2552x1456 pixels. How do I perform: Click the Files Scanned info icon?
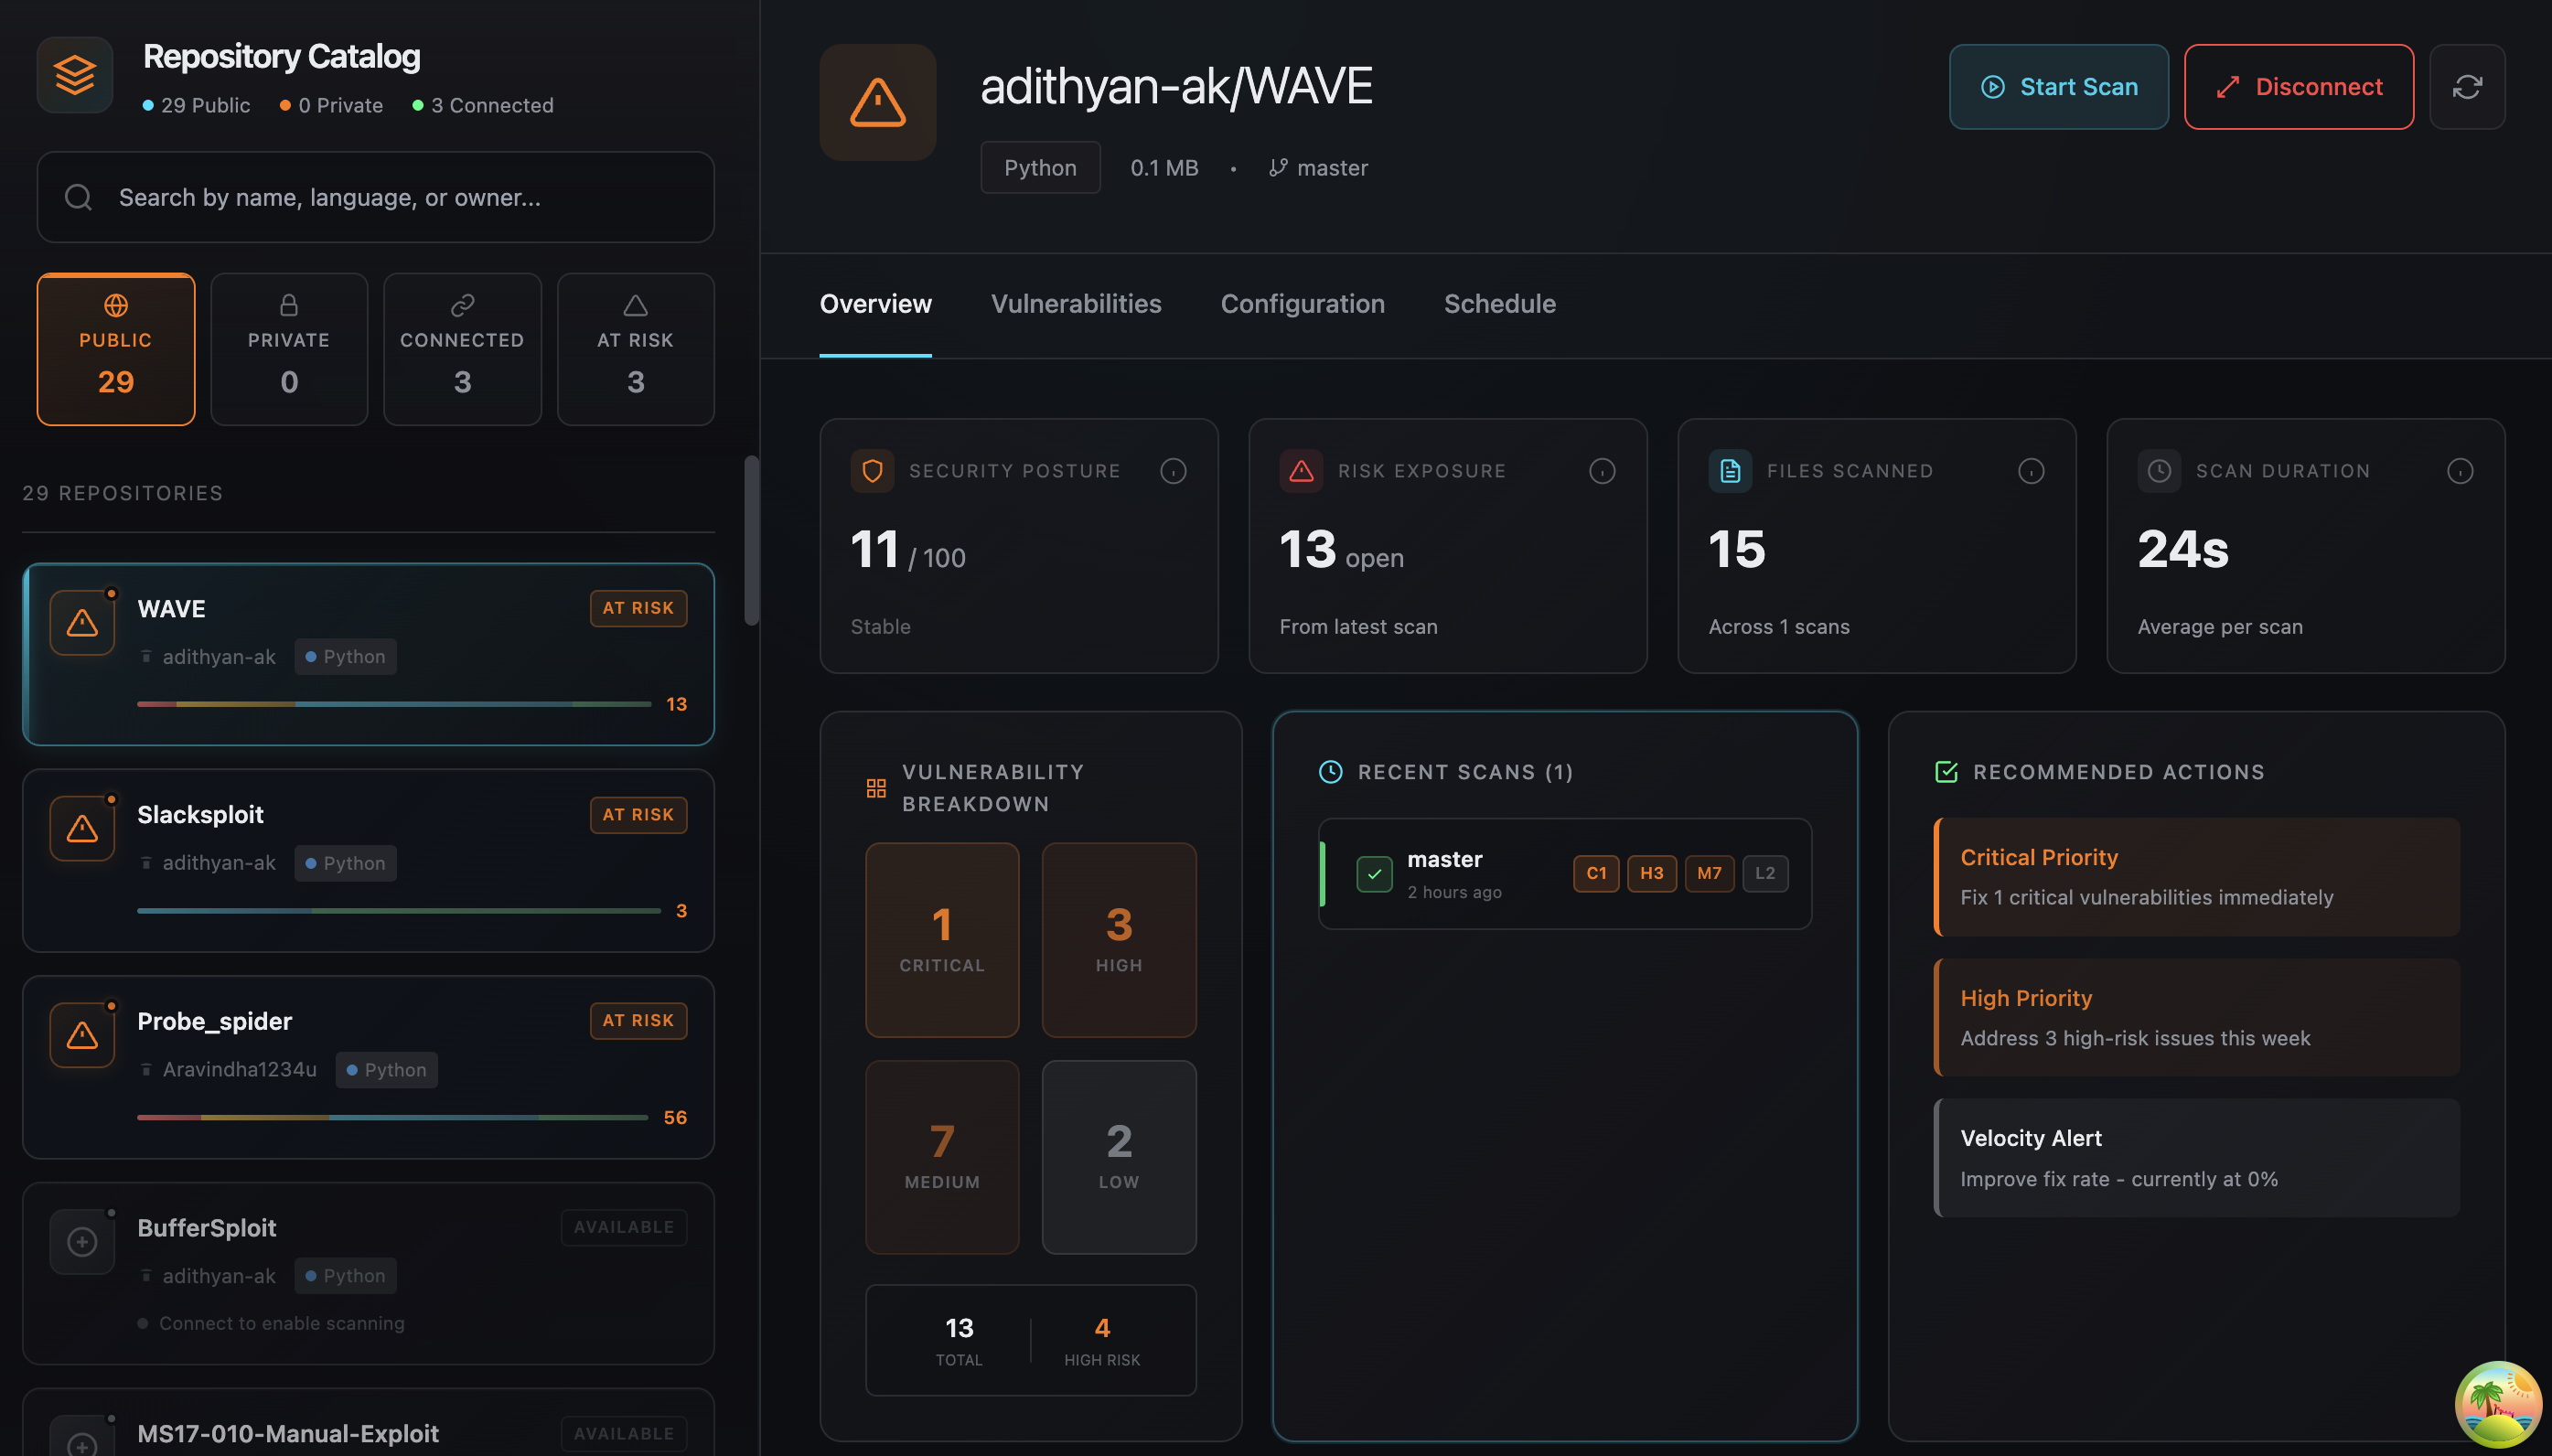click(x=2031, y=471)
